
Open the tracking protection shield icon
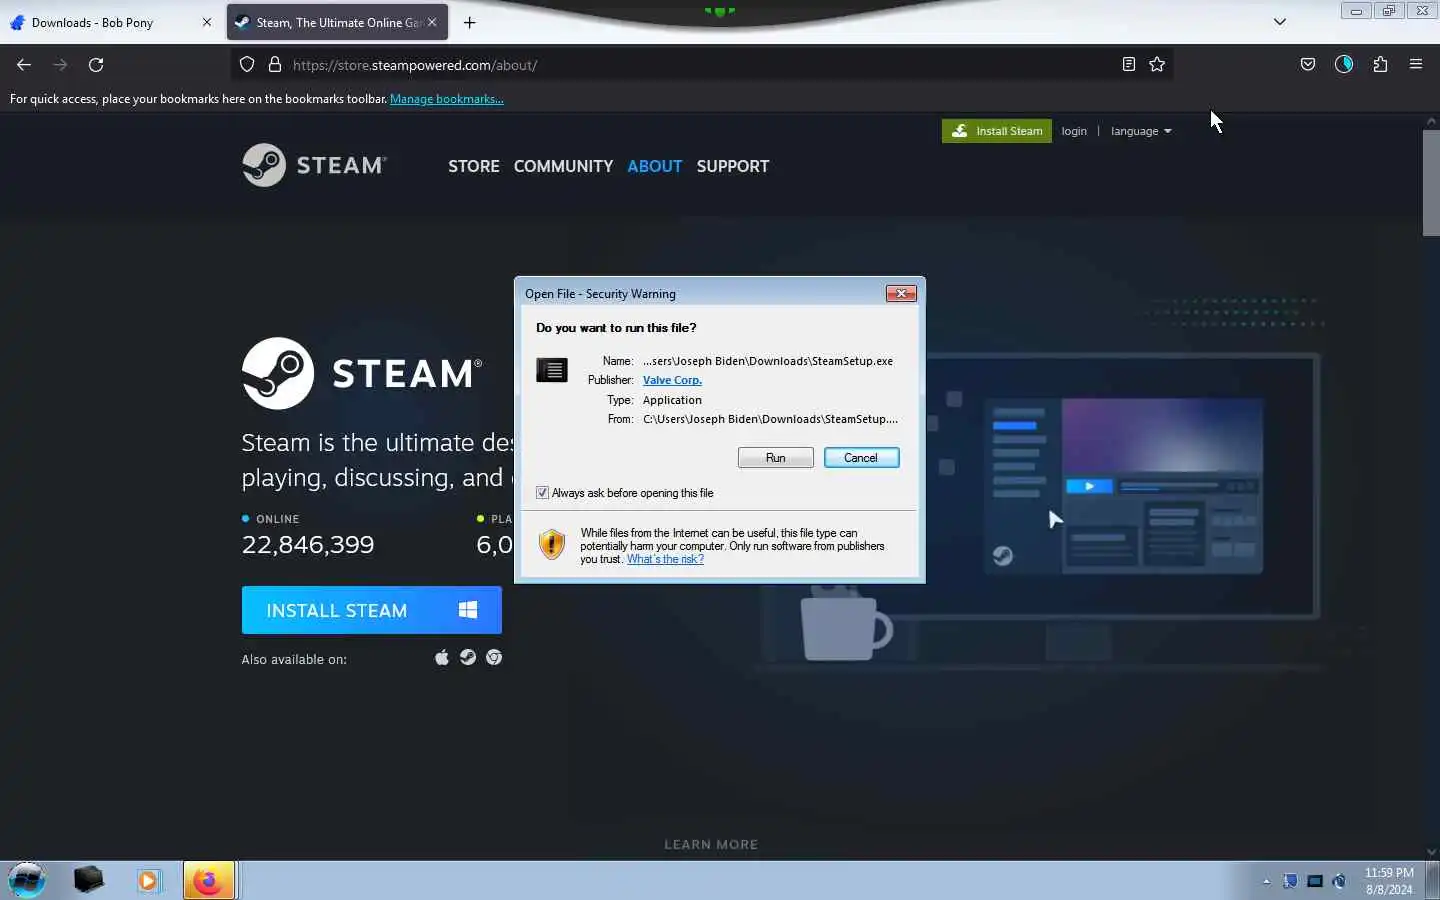(x=247, y=65)
